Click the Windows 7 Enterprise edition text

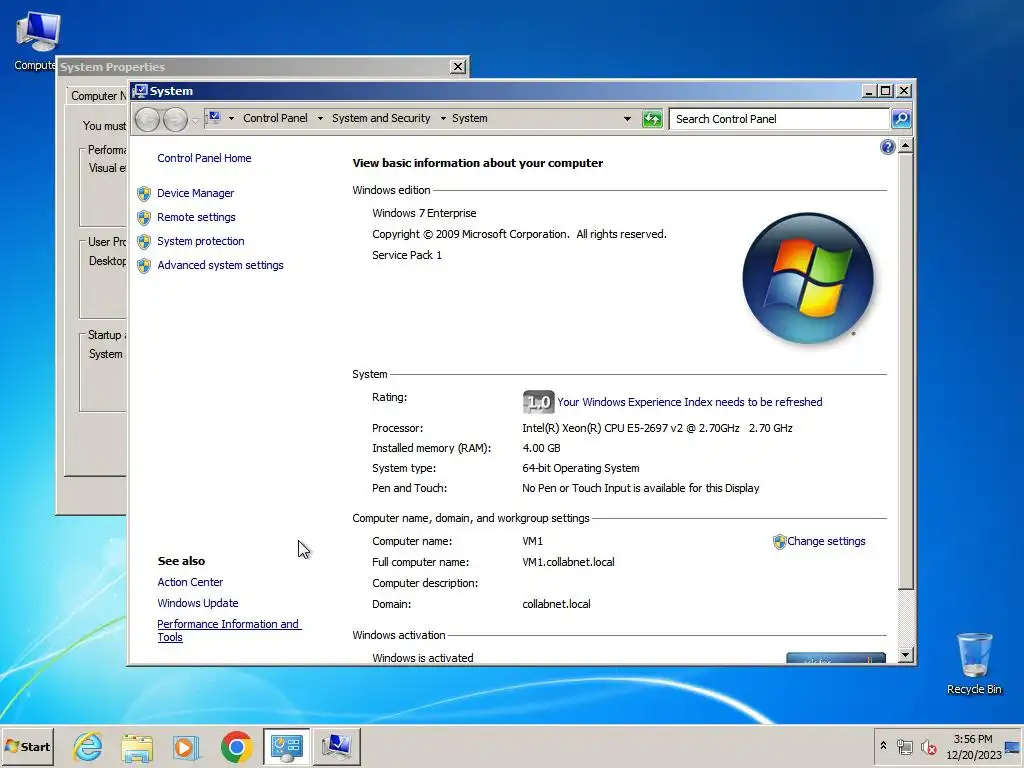click(x=424, y=214)
